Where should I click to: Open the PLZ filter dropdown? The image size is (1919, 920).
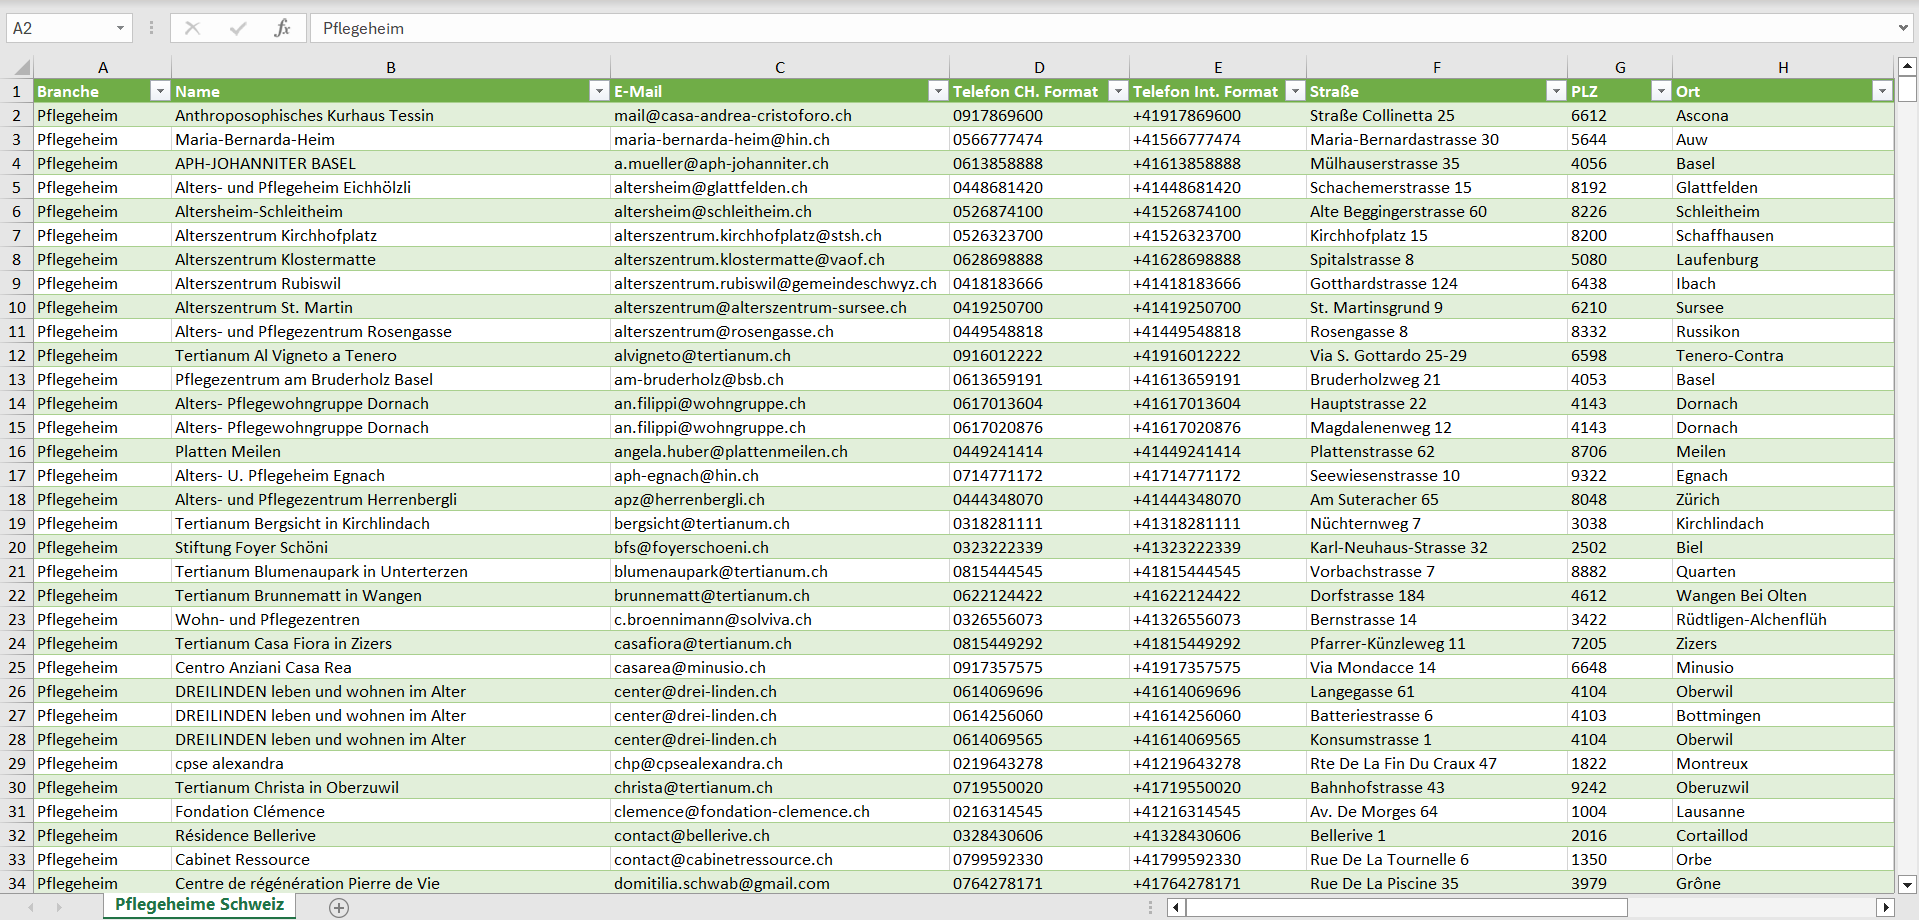click(x=1661, y=91)
